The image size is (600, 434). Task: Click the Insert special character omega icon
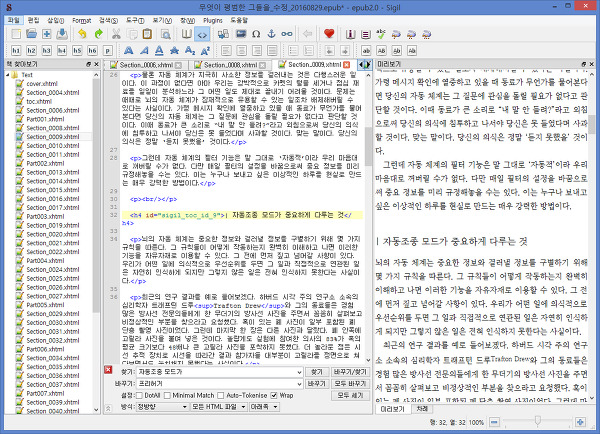(x=256, y=34)
